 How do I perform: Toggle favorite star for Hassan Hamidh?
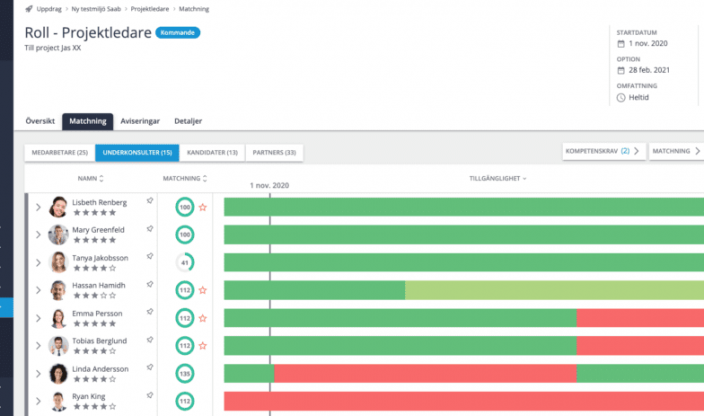pyautogui.click(x=202, y=291)
